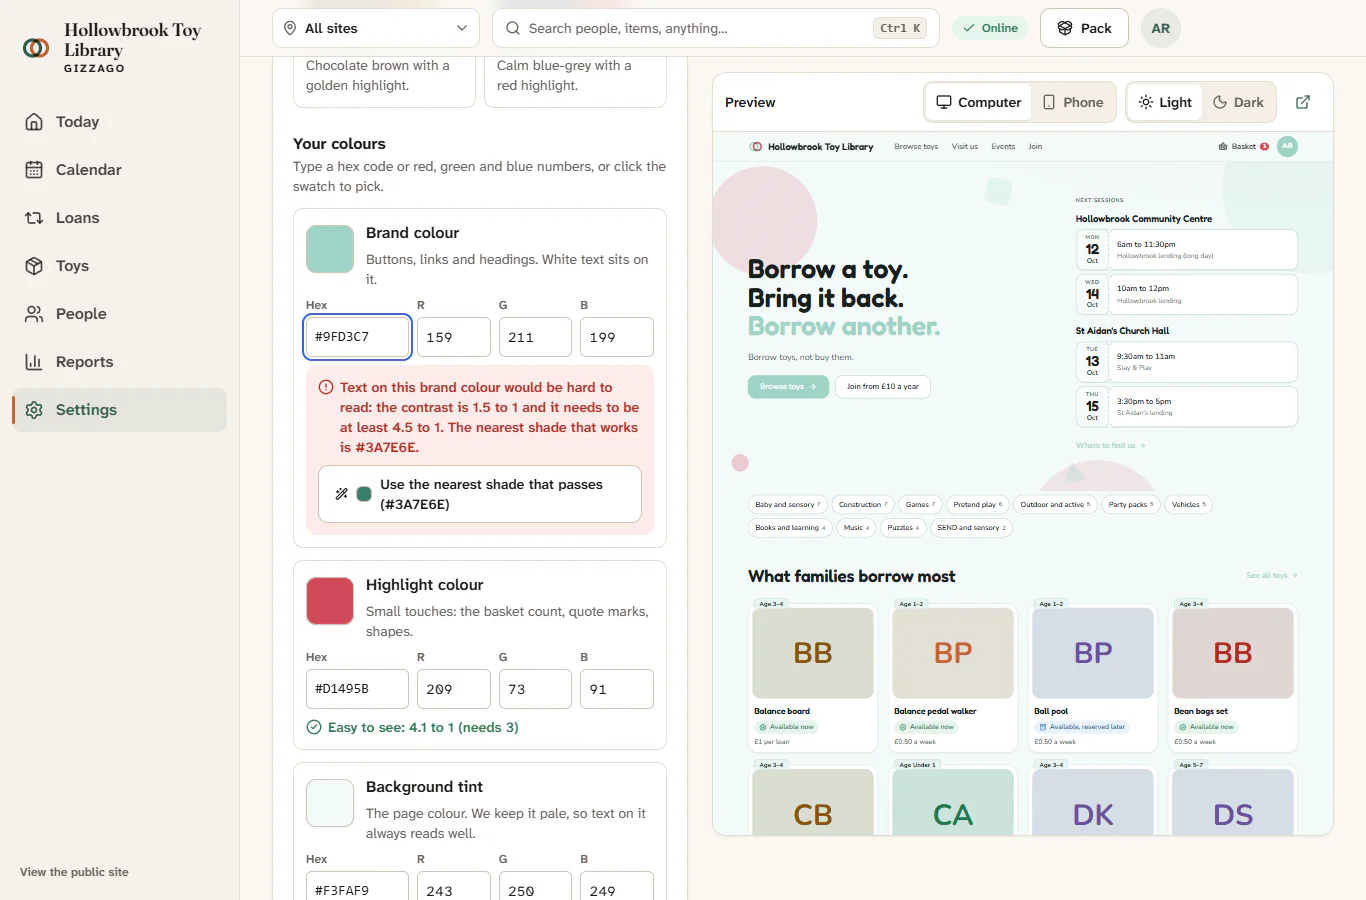Click the Hollowbrook Toy Library logo icon
This screenshot has height=900, width=1366.
pyautogui.click(x=36, y=48)
